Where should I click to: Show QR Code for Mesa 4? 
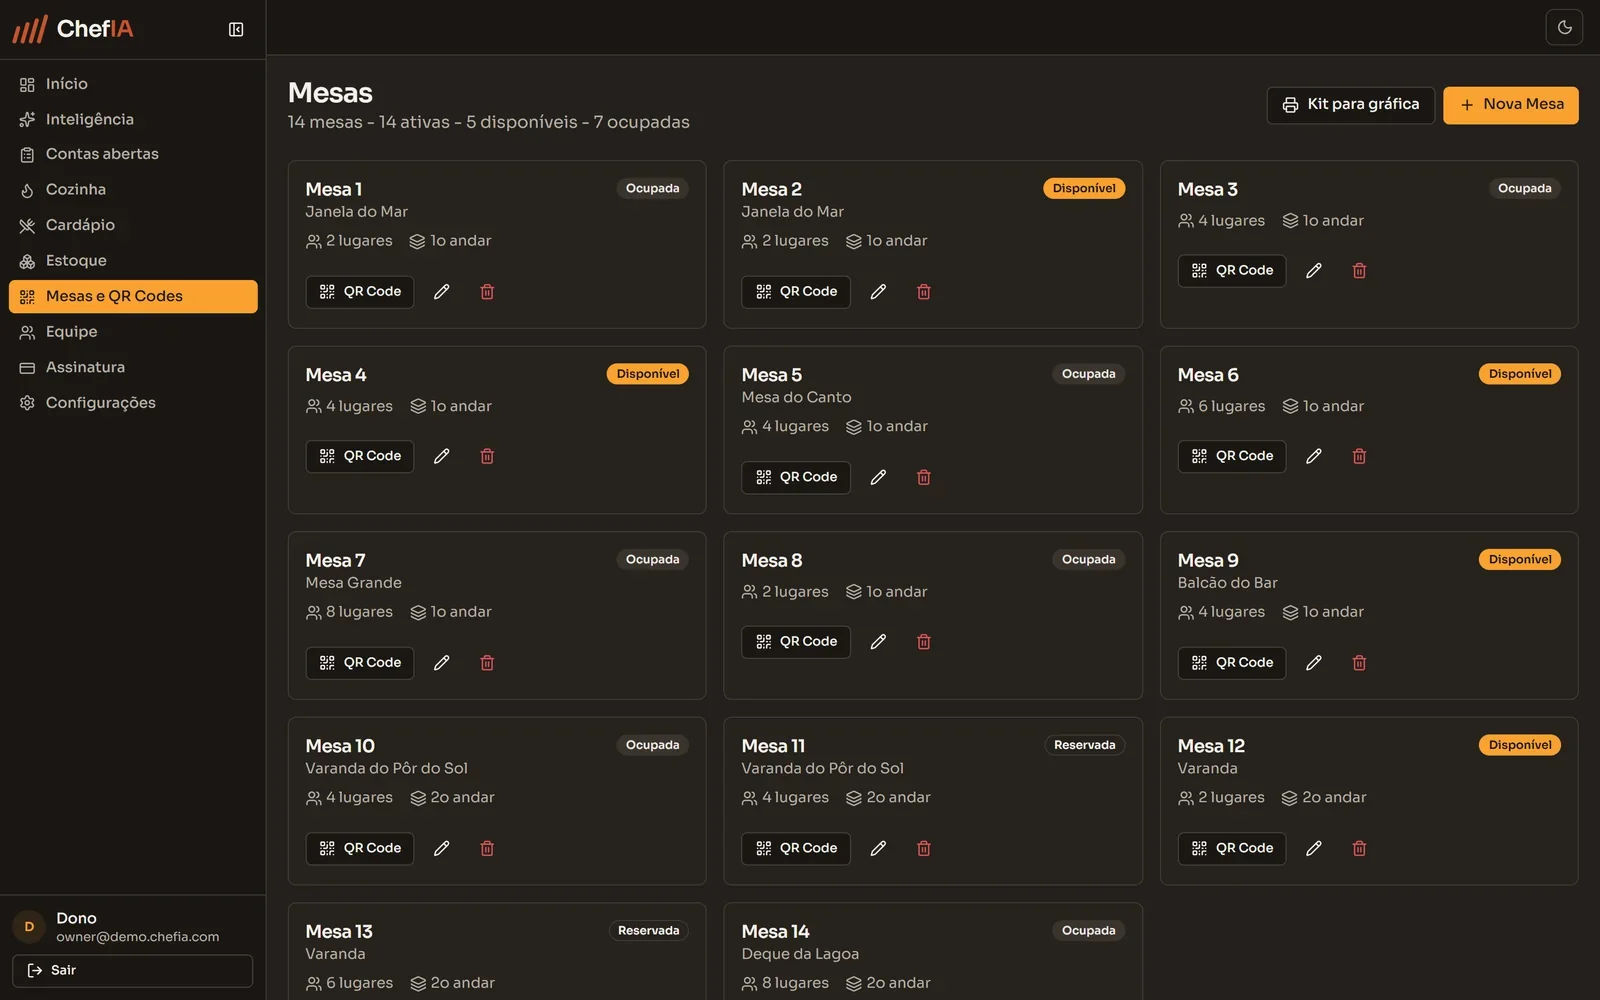tap(360, 456)
